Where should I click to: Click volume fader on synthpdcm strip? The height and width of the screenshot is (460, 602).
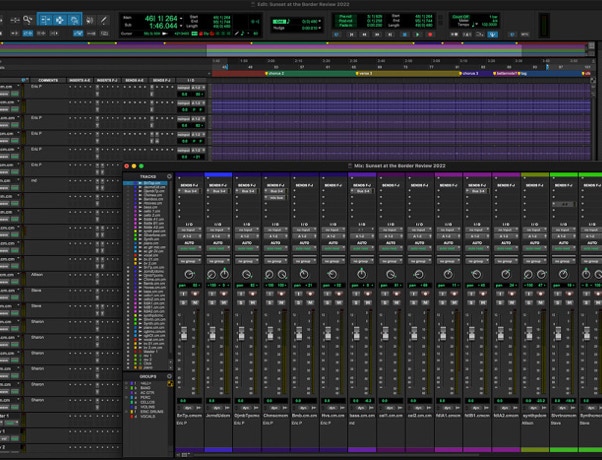529,333
